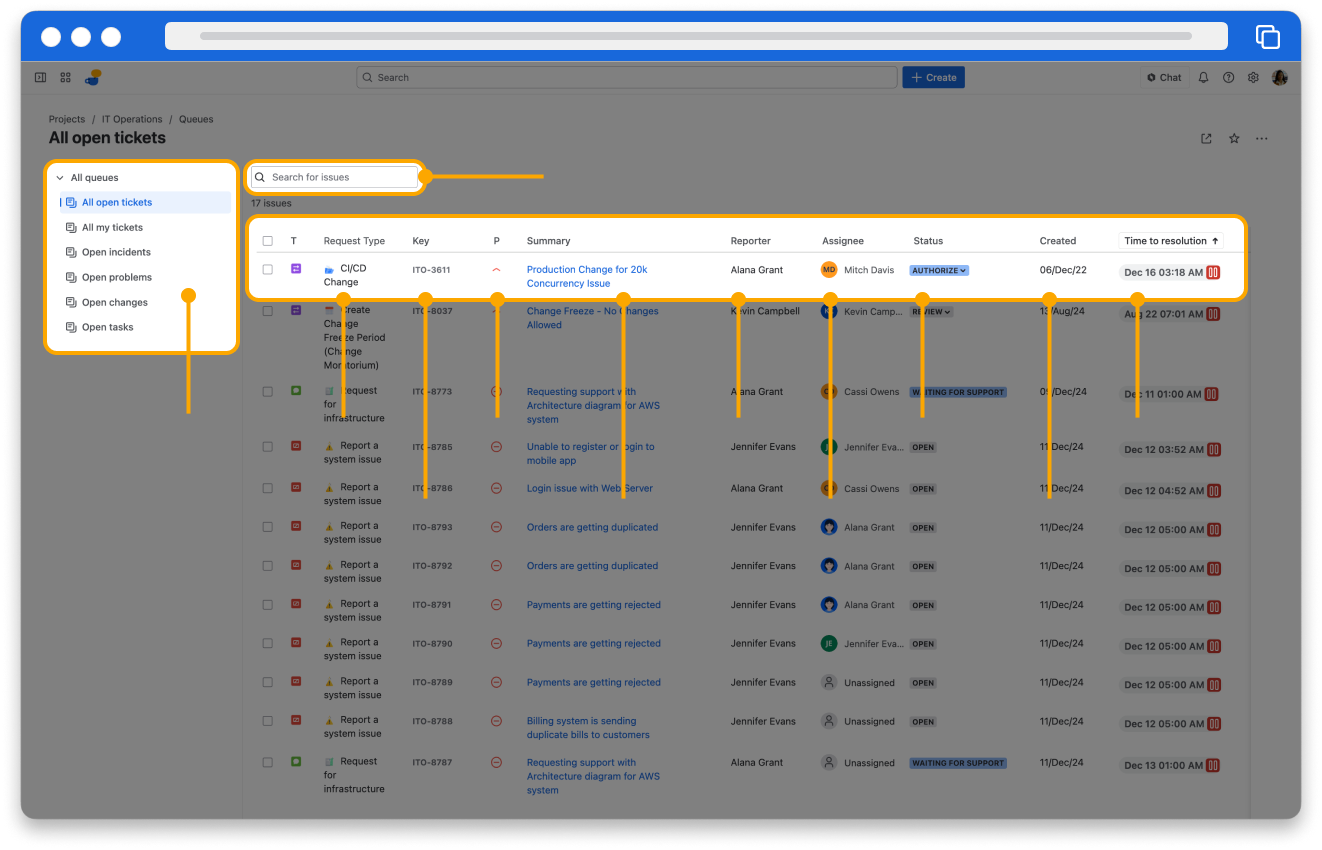Click the ITO-8790 issue key
Screen dimensions: 1322x850
(432, 644)
